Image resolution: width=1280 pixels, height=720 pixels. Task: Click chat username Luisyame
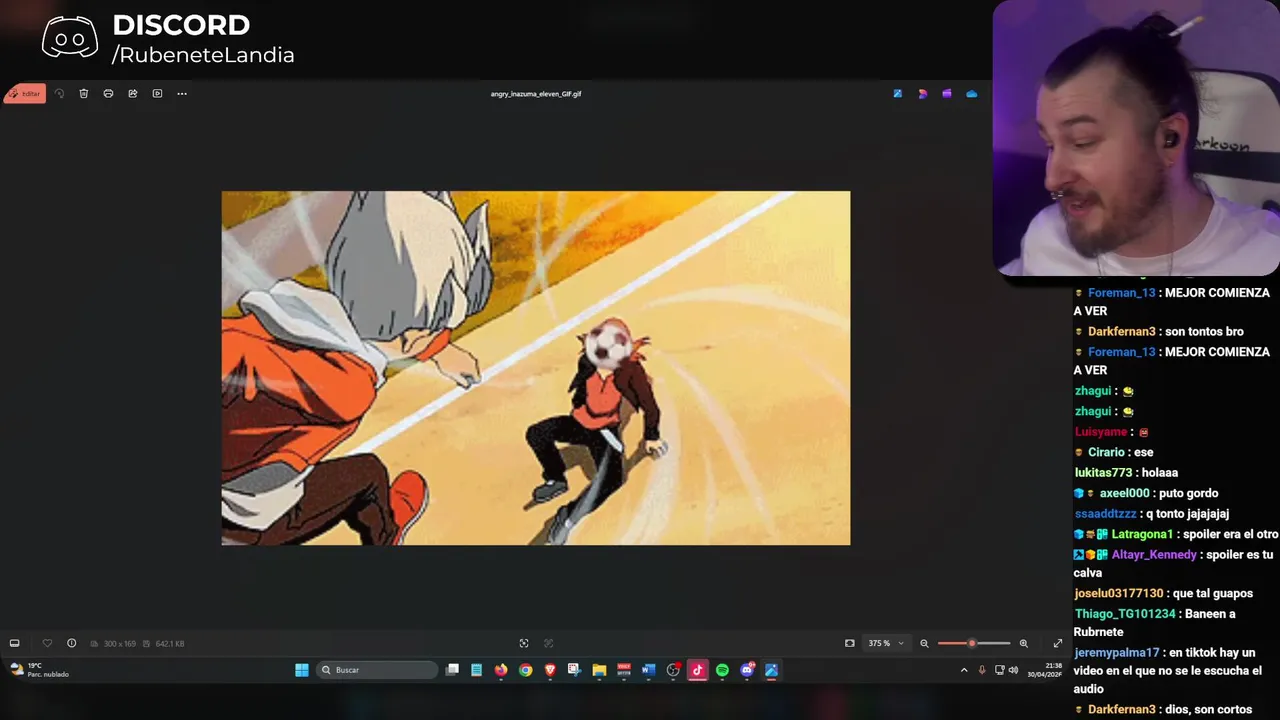(1101, 432)
